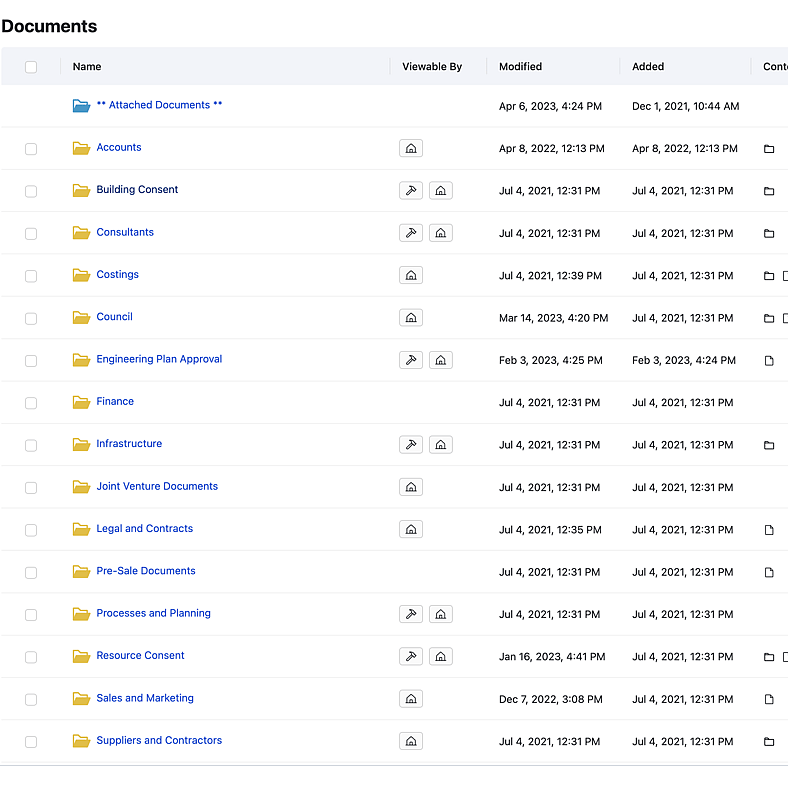Open the Council folder link
Image resolution: width=788 pixels, height=788 pixels.
(114, 317)
